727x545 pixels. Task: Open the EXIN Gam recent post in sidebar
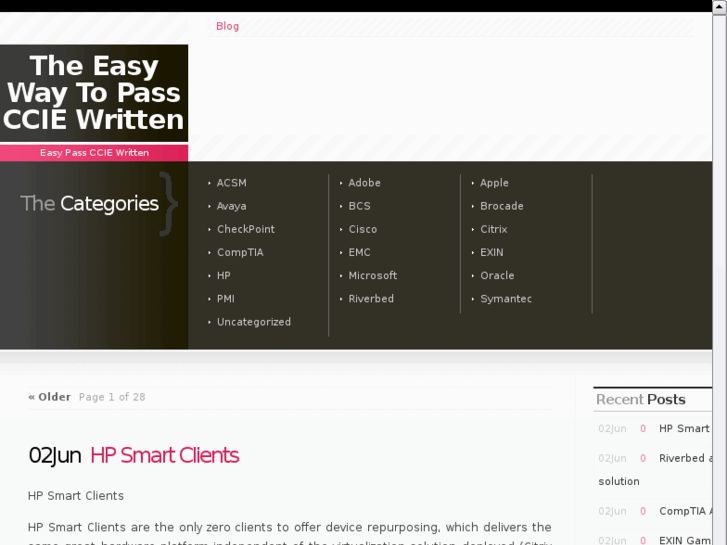click(x=685, y=540)
